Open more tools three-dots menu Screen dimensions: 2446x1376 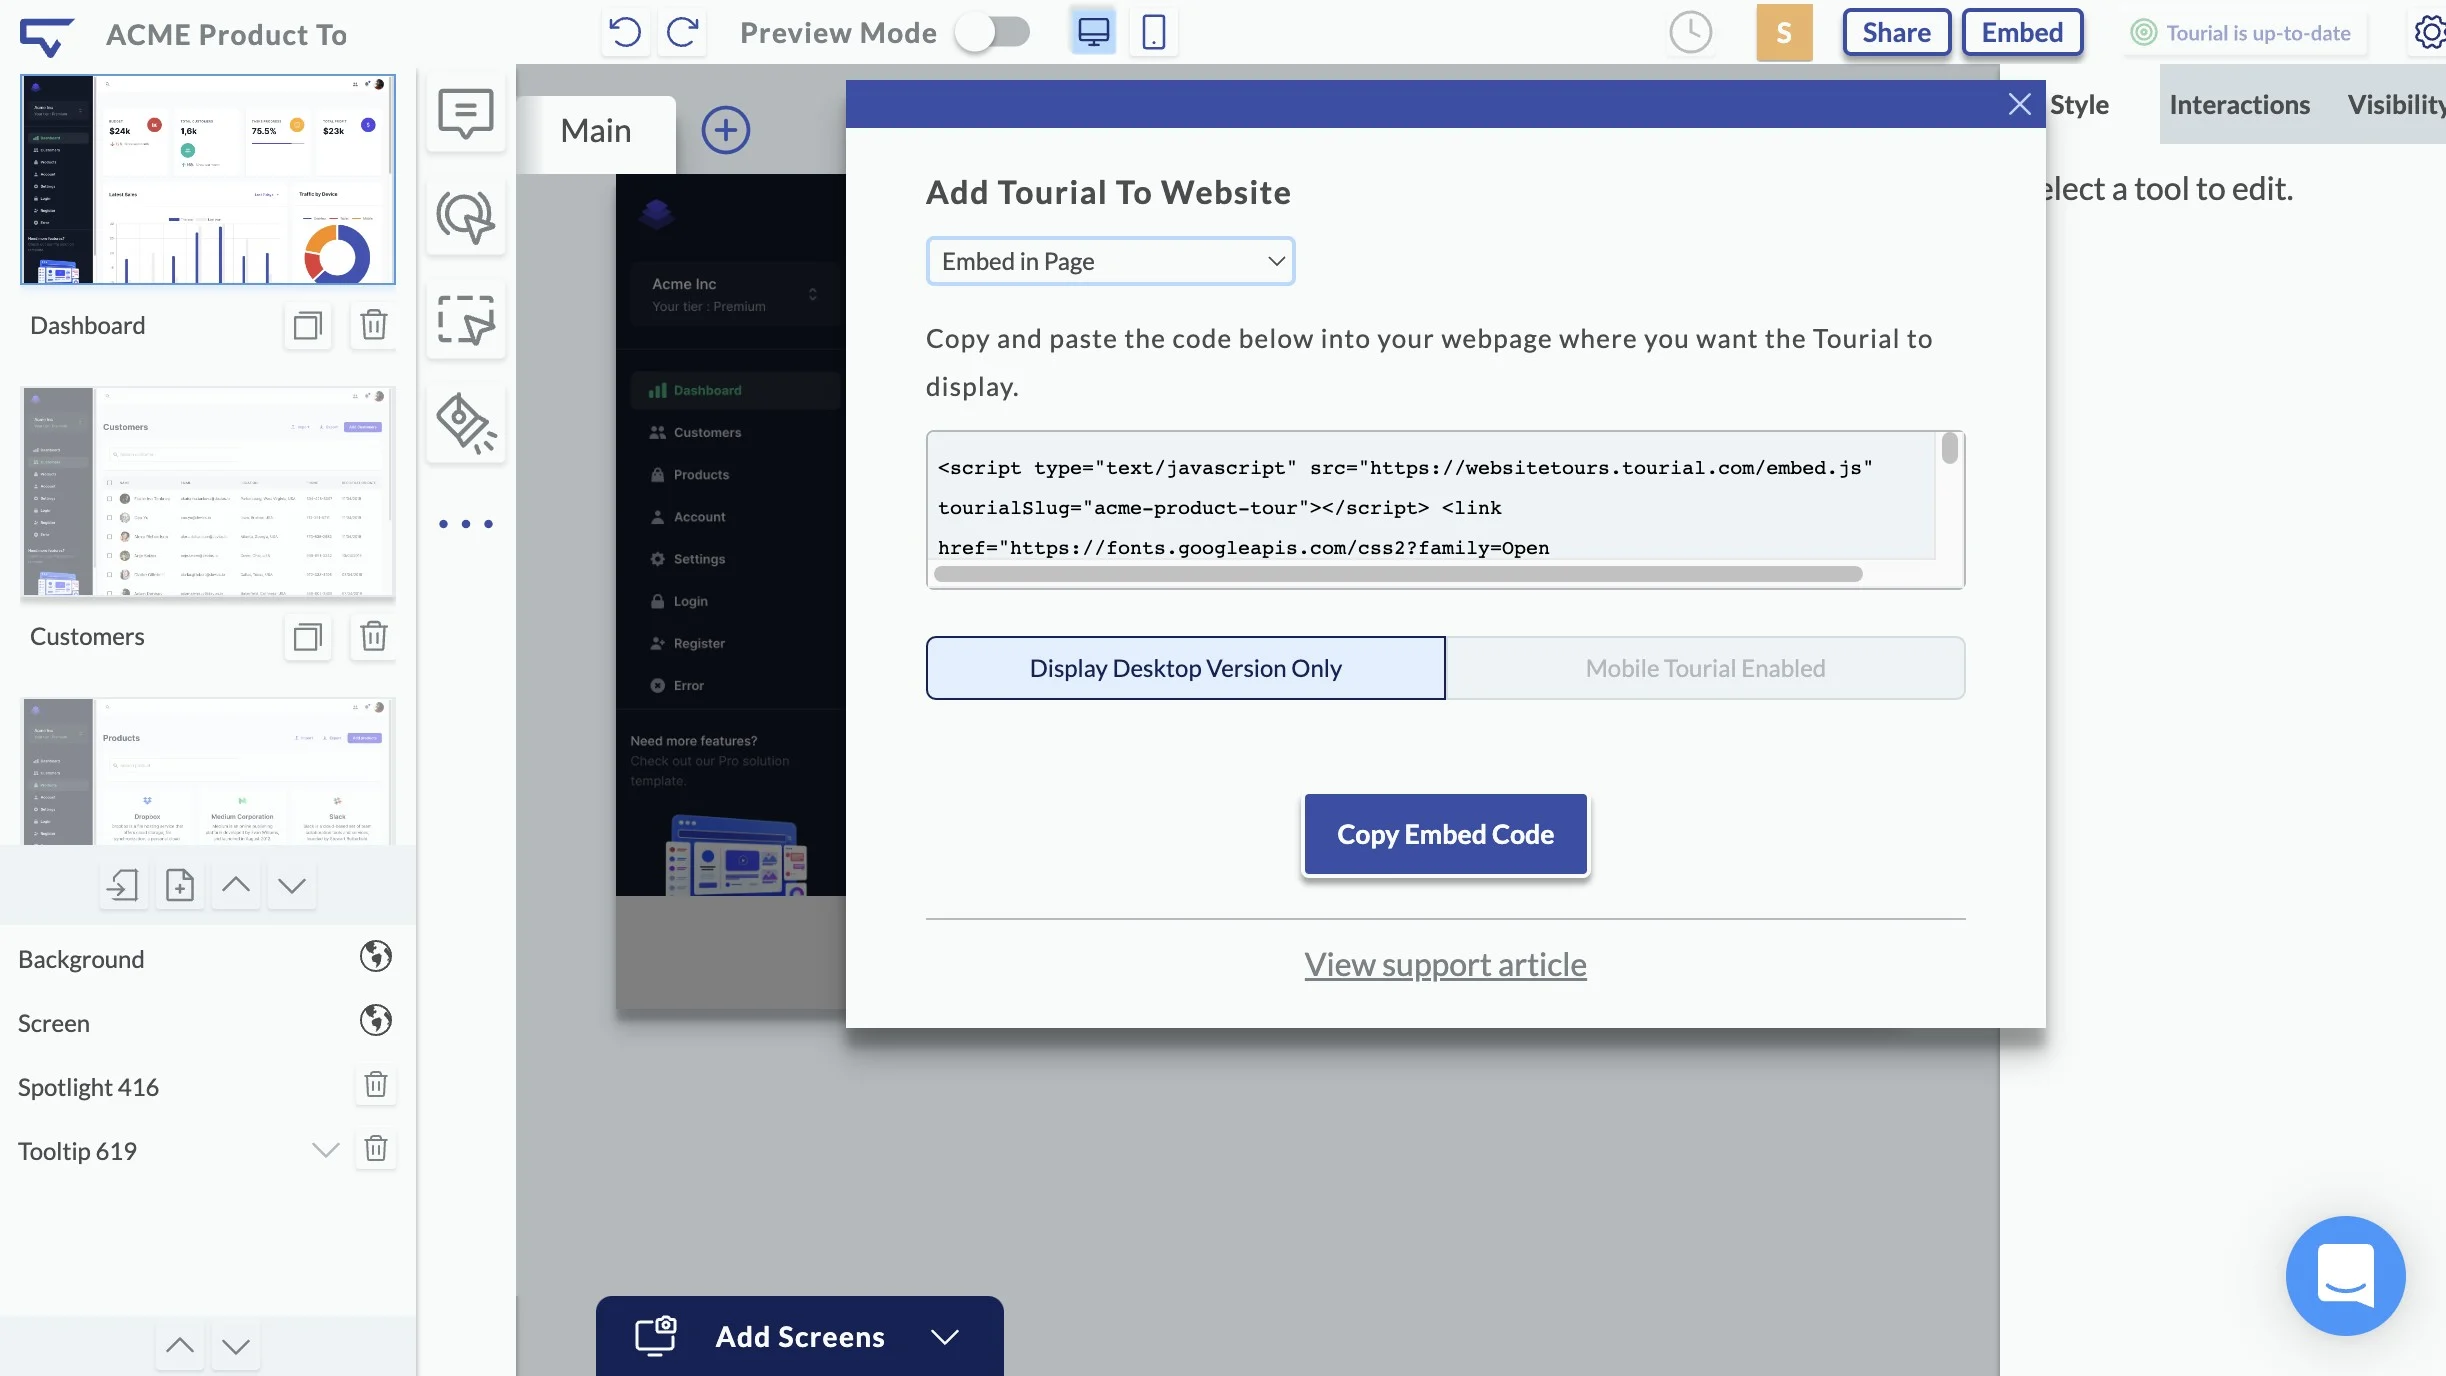pyautogui.click(x=466, y=524)
